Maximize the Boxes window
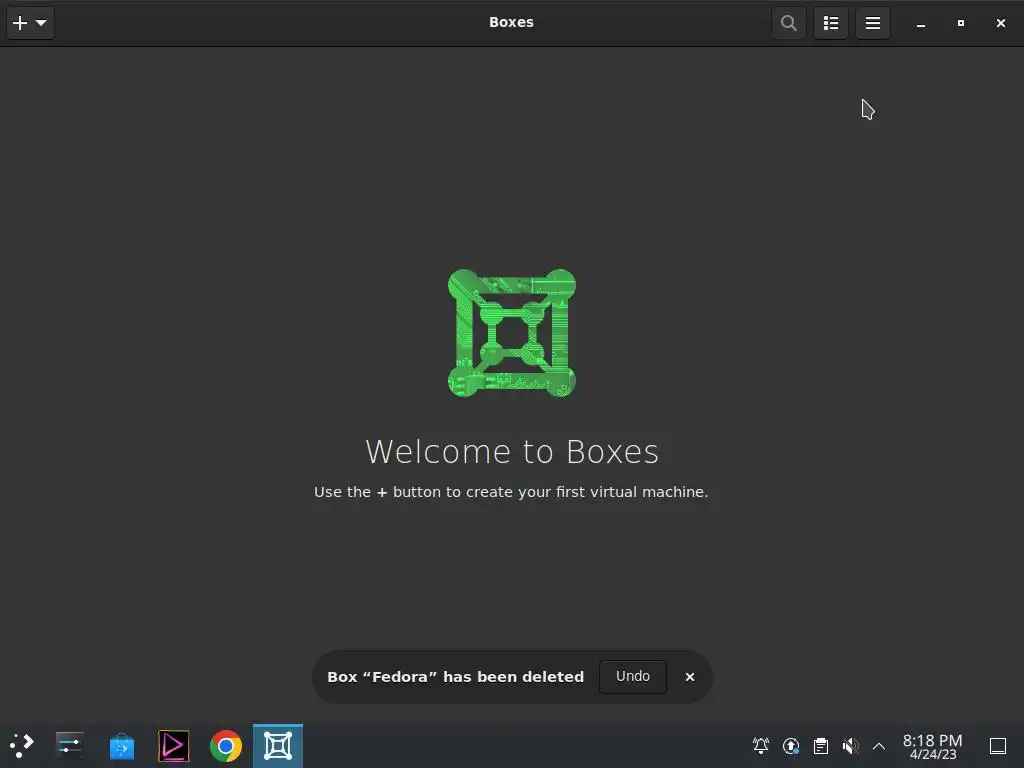Viewport: 1024px width, 768px height. click(961, 24)
